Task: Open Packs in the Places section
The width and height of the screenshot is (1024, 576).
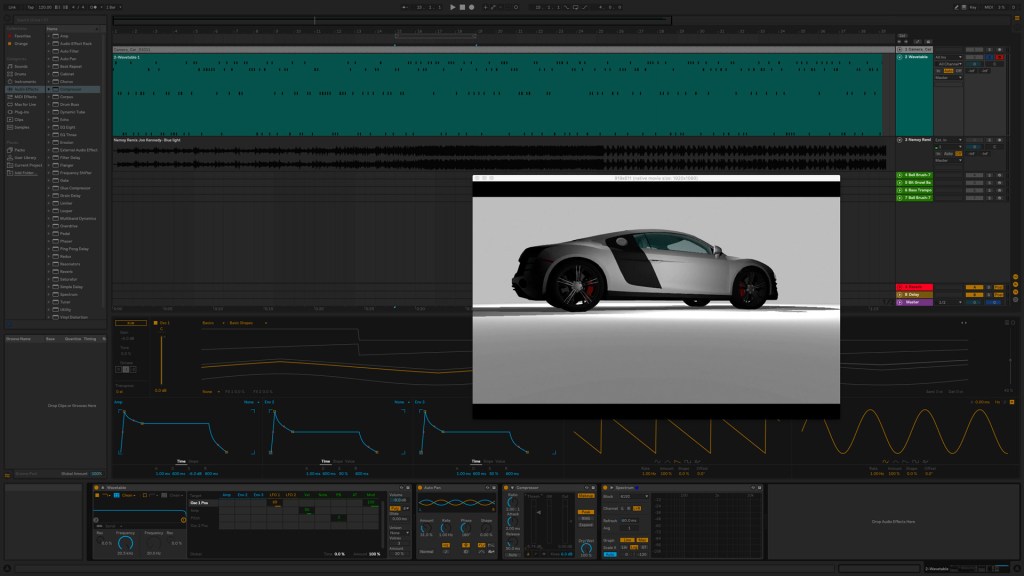Action: click(20, 149)
